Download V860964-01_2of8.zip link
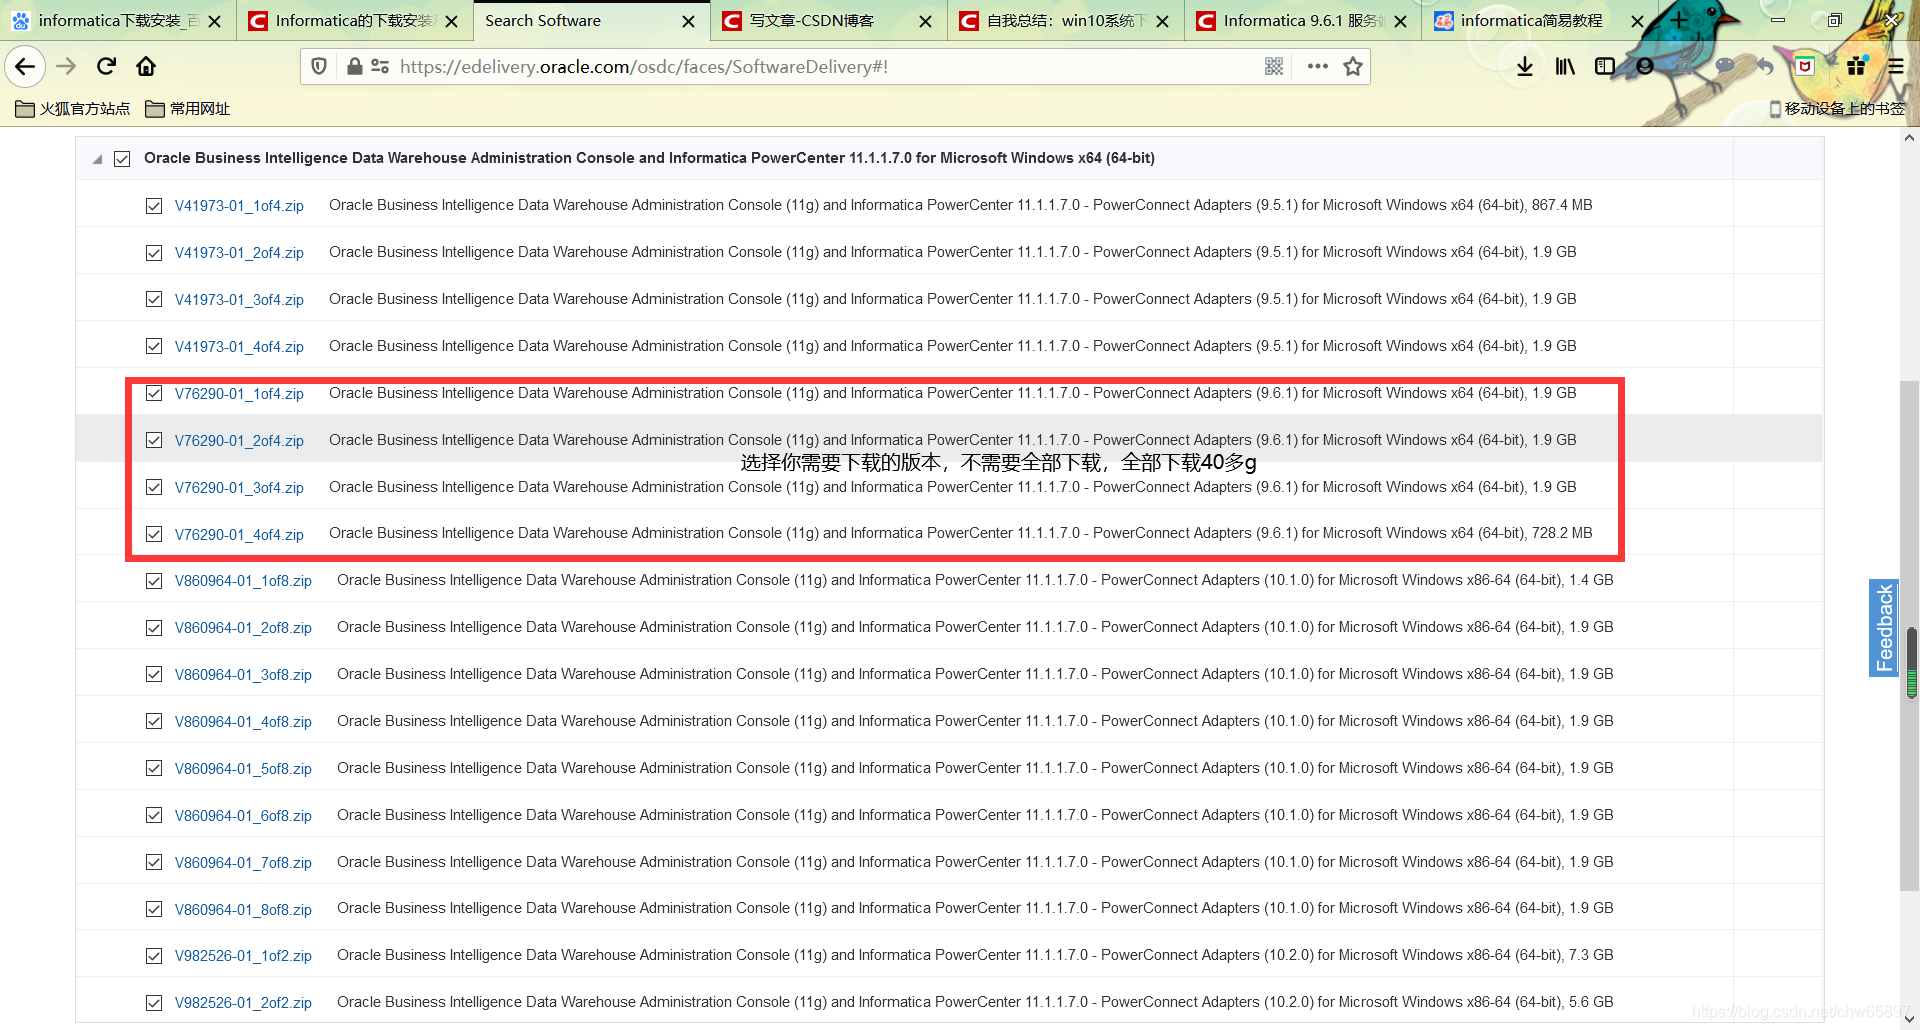 point(243,628)
